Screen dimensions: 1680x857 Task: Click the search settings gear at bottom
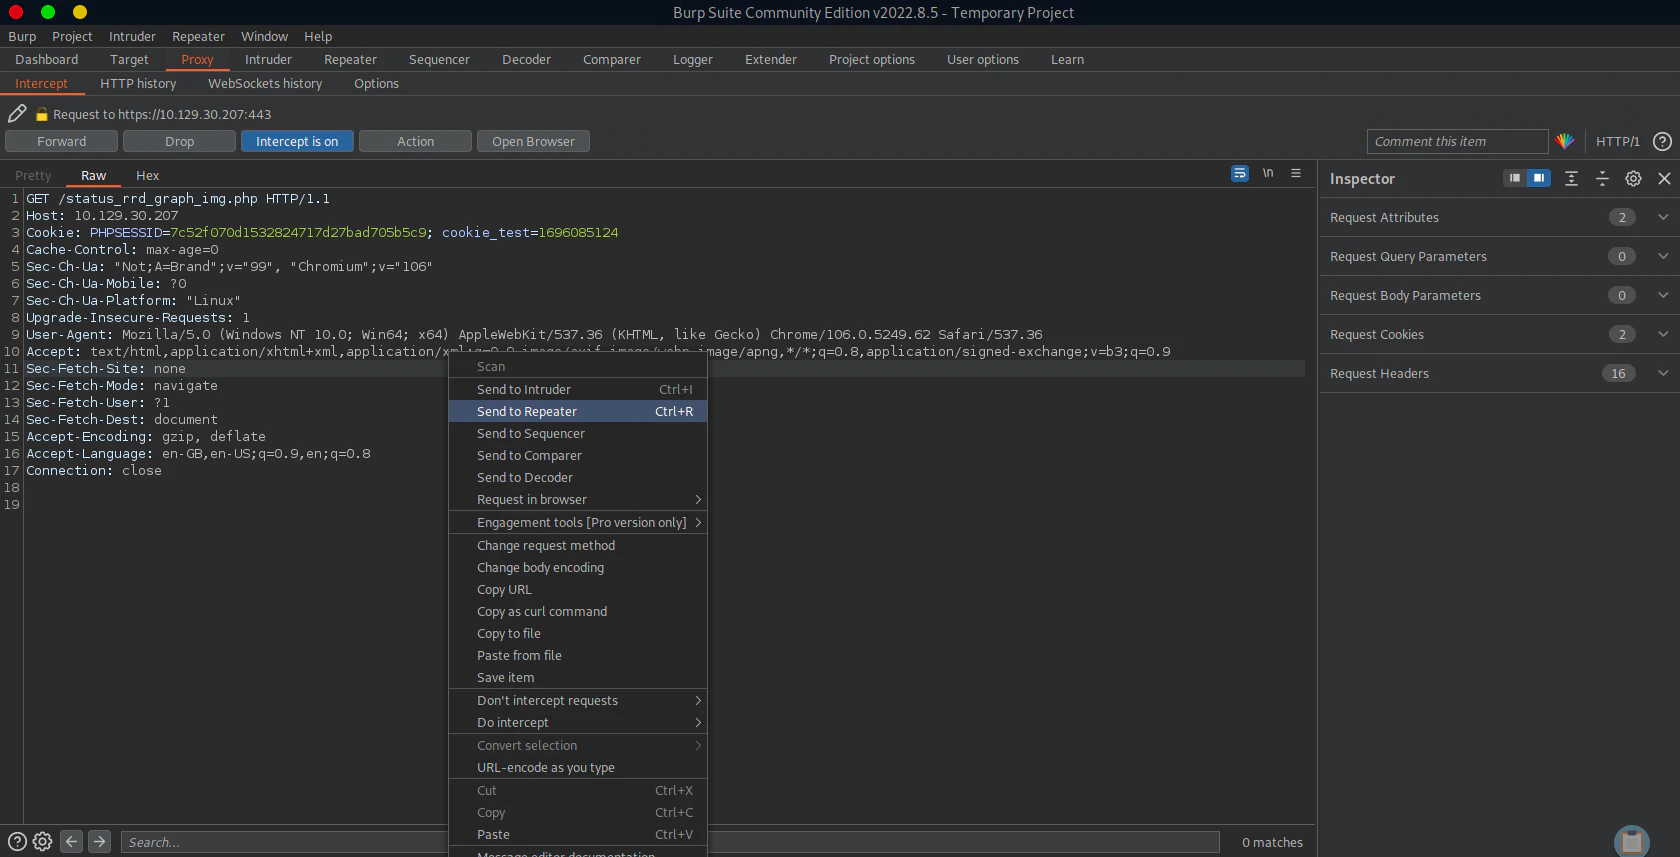coord(42,842)
